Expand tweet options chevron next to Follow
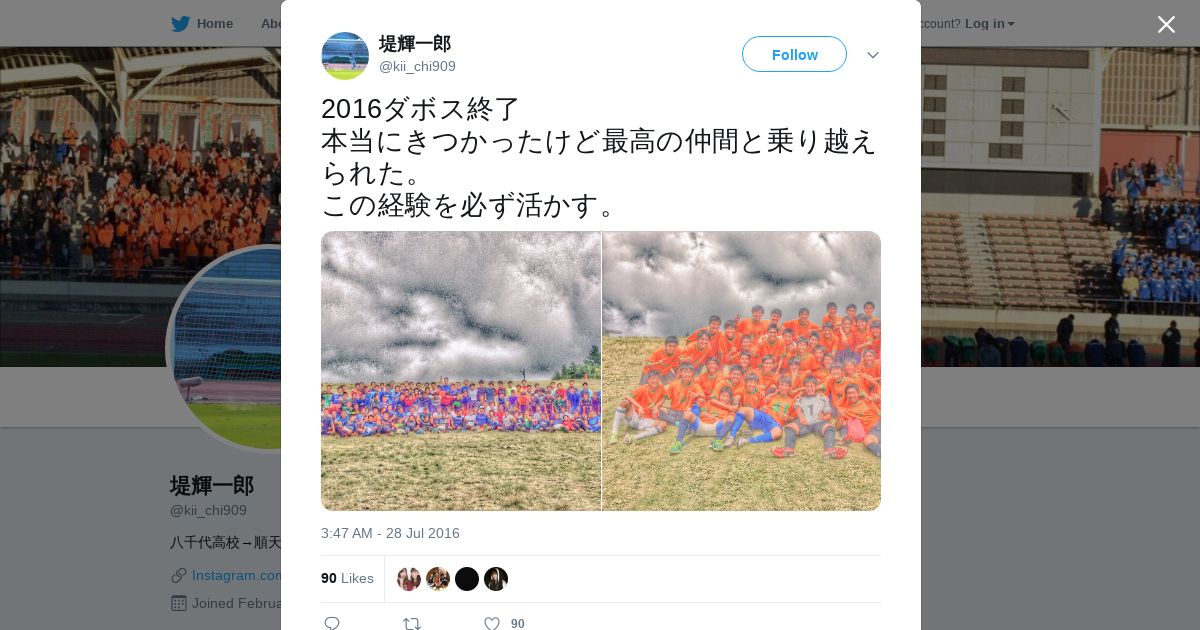1200x630 pixels. point(873,55)
